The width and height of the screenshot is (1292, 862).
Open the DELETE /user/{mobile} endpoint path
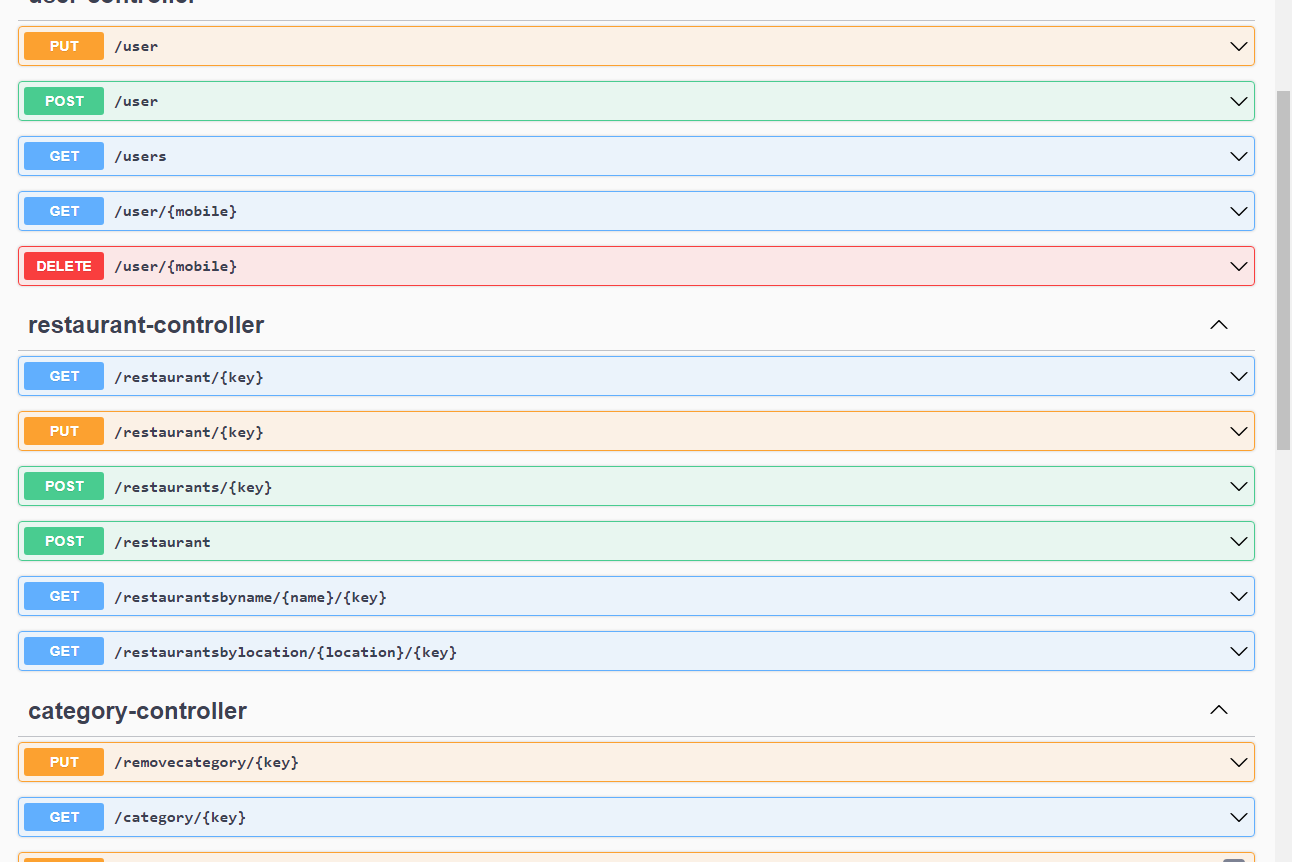point(176,267)
